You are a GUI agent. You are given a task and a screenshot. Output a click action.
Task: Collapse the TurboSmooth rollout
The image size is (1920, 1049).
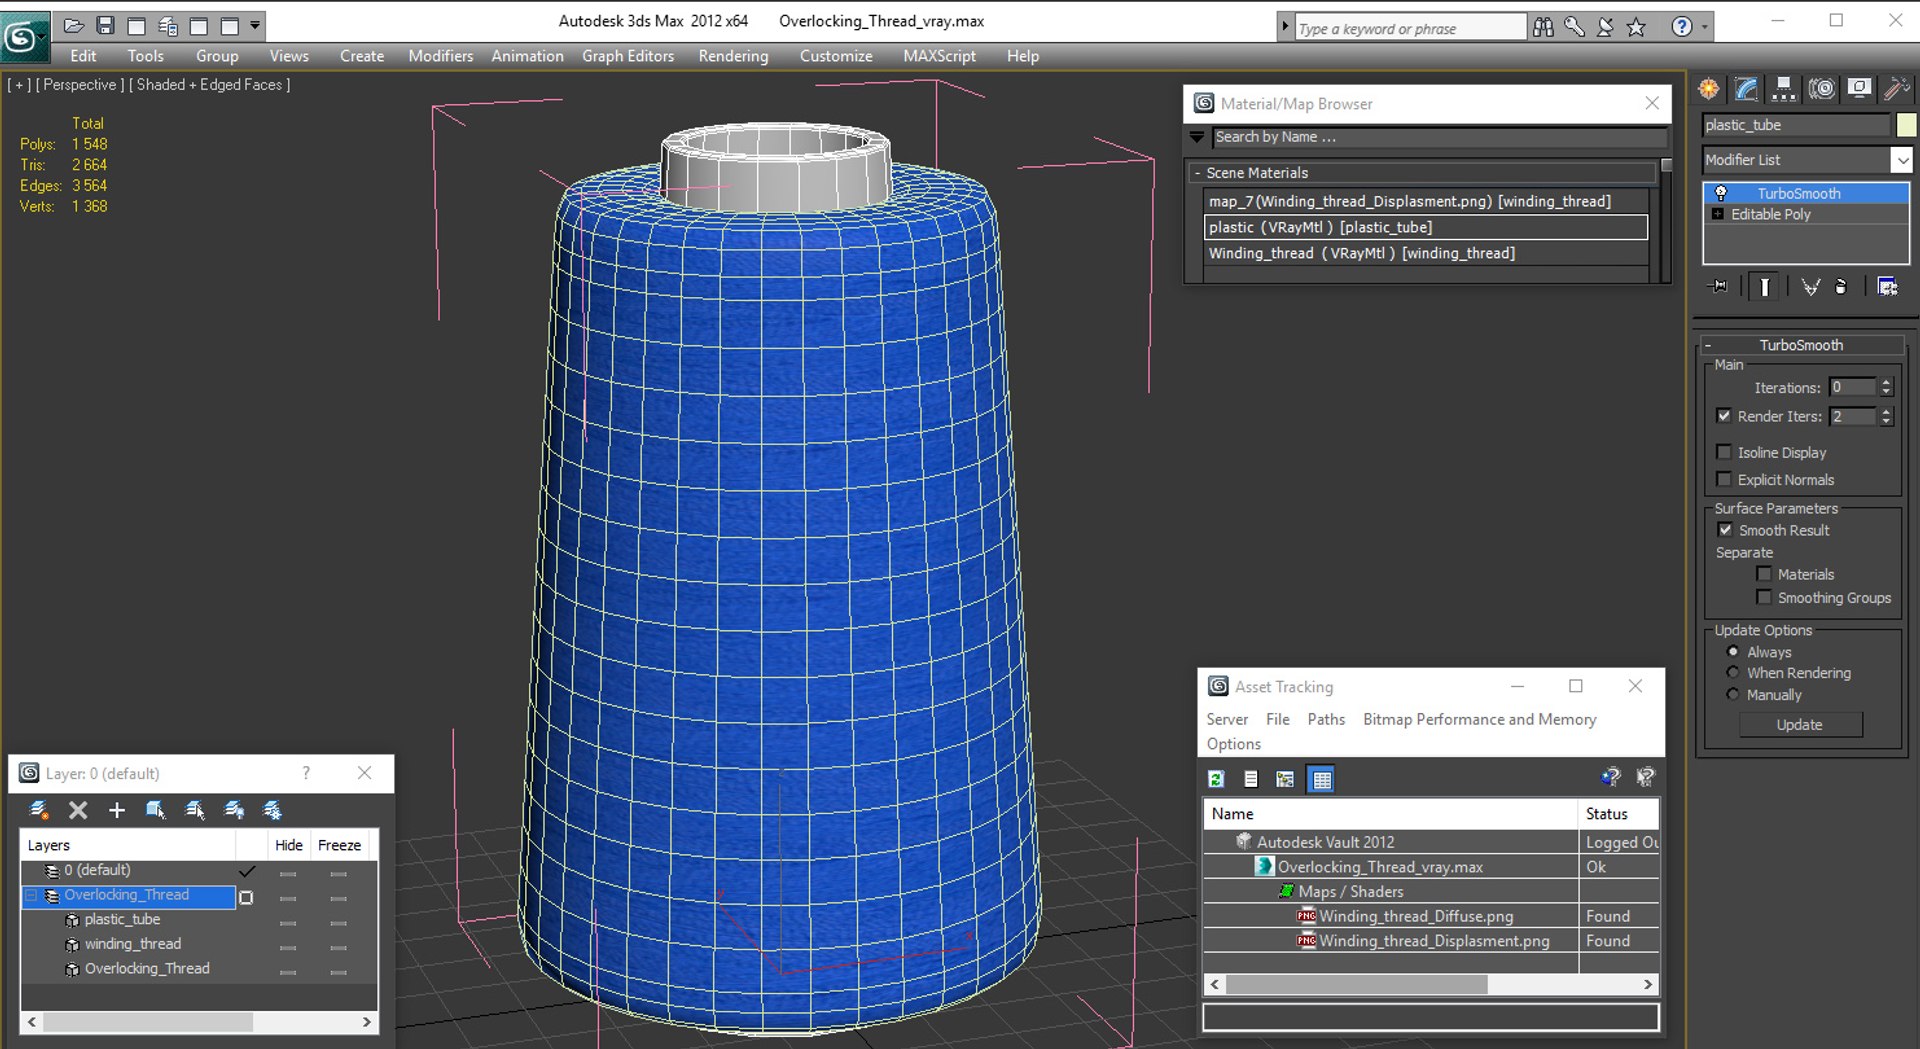(1708, 345)
